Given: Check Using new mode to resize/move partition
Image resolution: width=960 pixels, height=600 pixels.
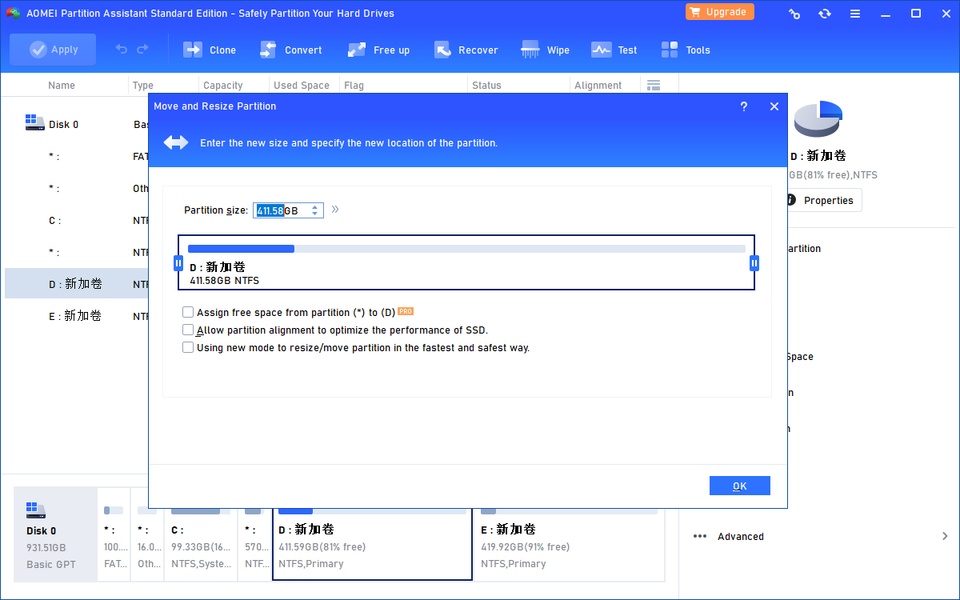Looking at the screenshot, I should click(x=188, y=348).
